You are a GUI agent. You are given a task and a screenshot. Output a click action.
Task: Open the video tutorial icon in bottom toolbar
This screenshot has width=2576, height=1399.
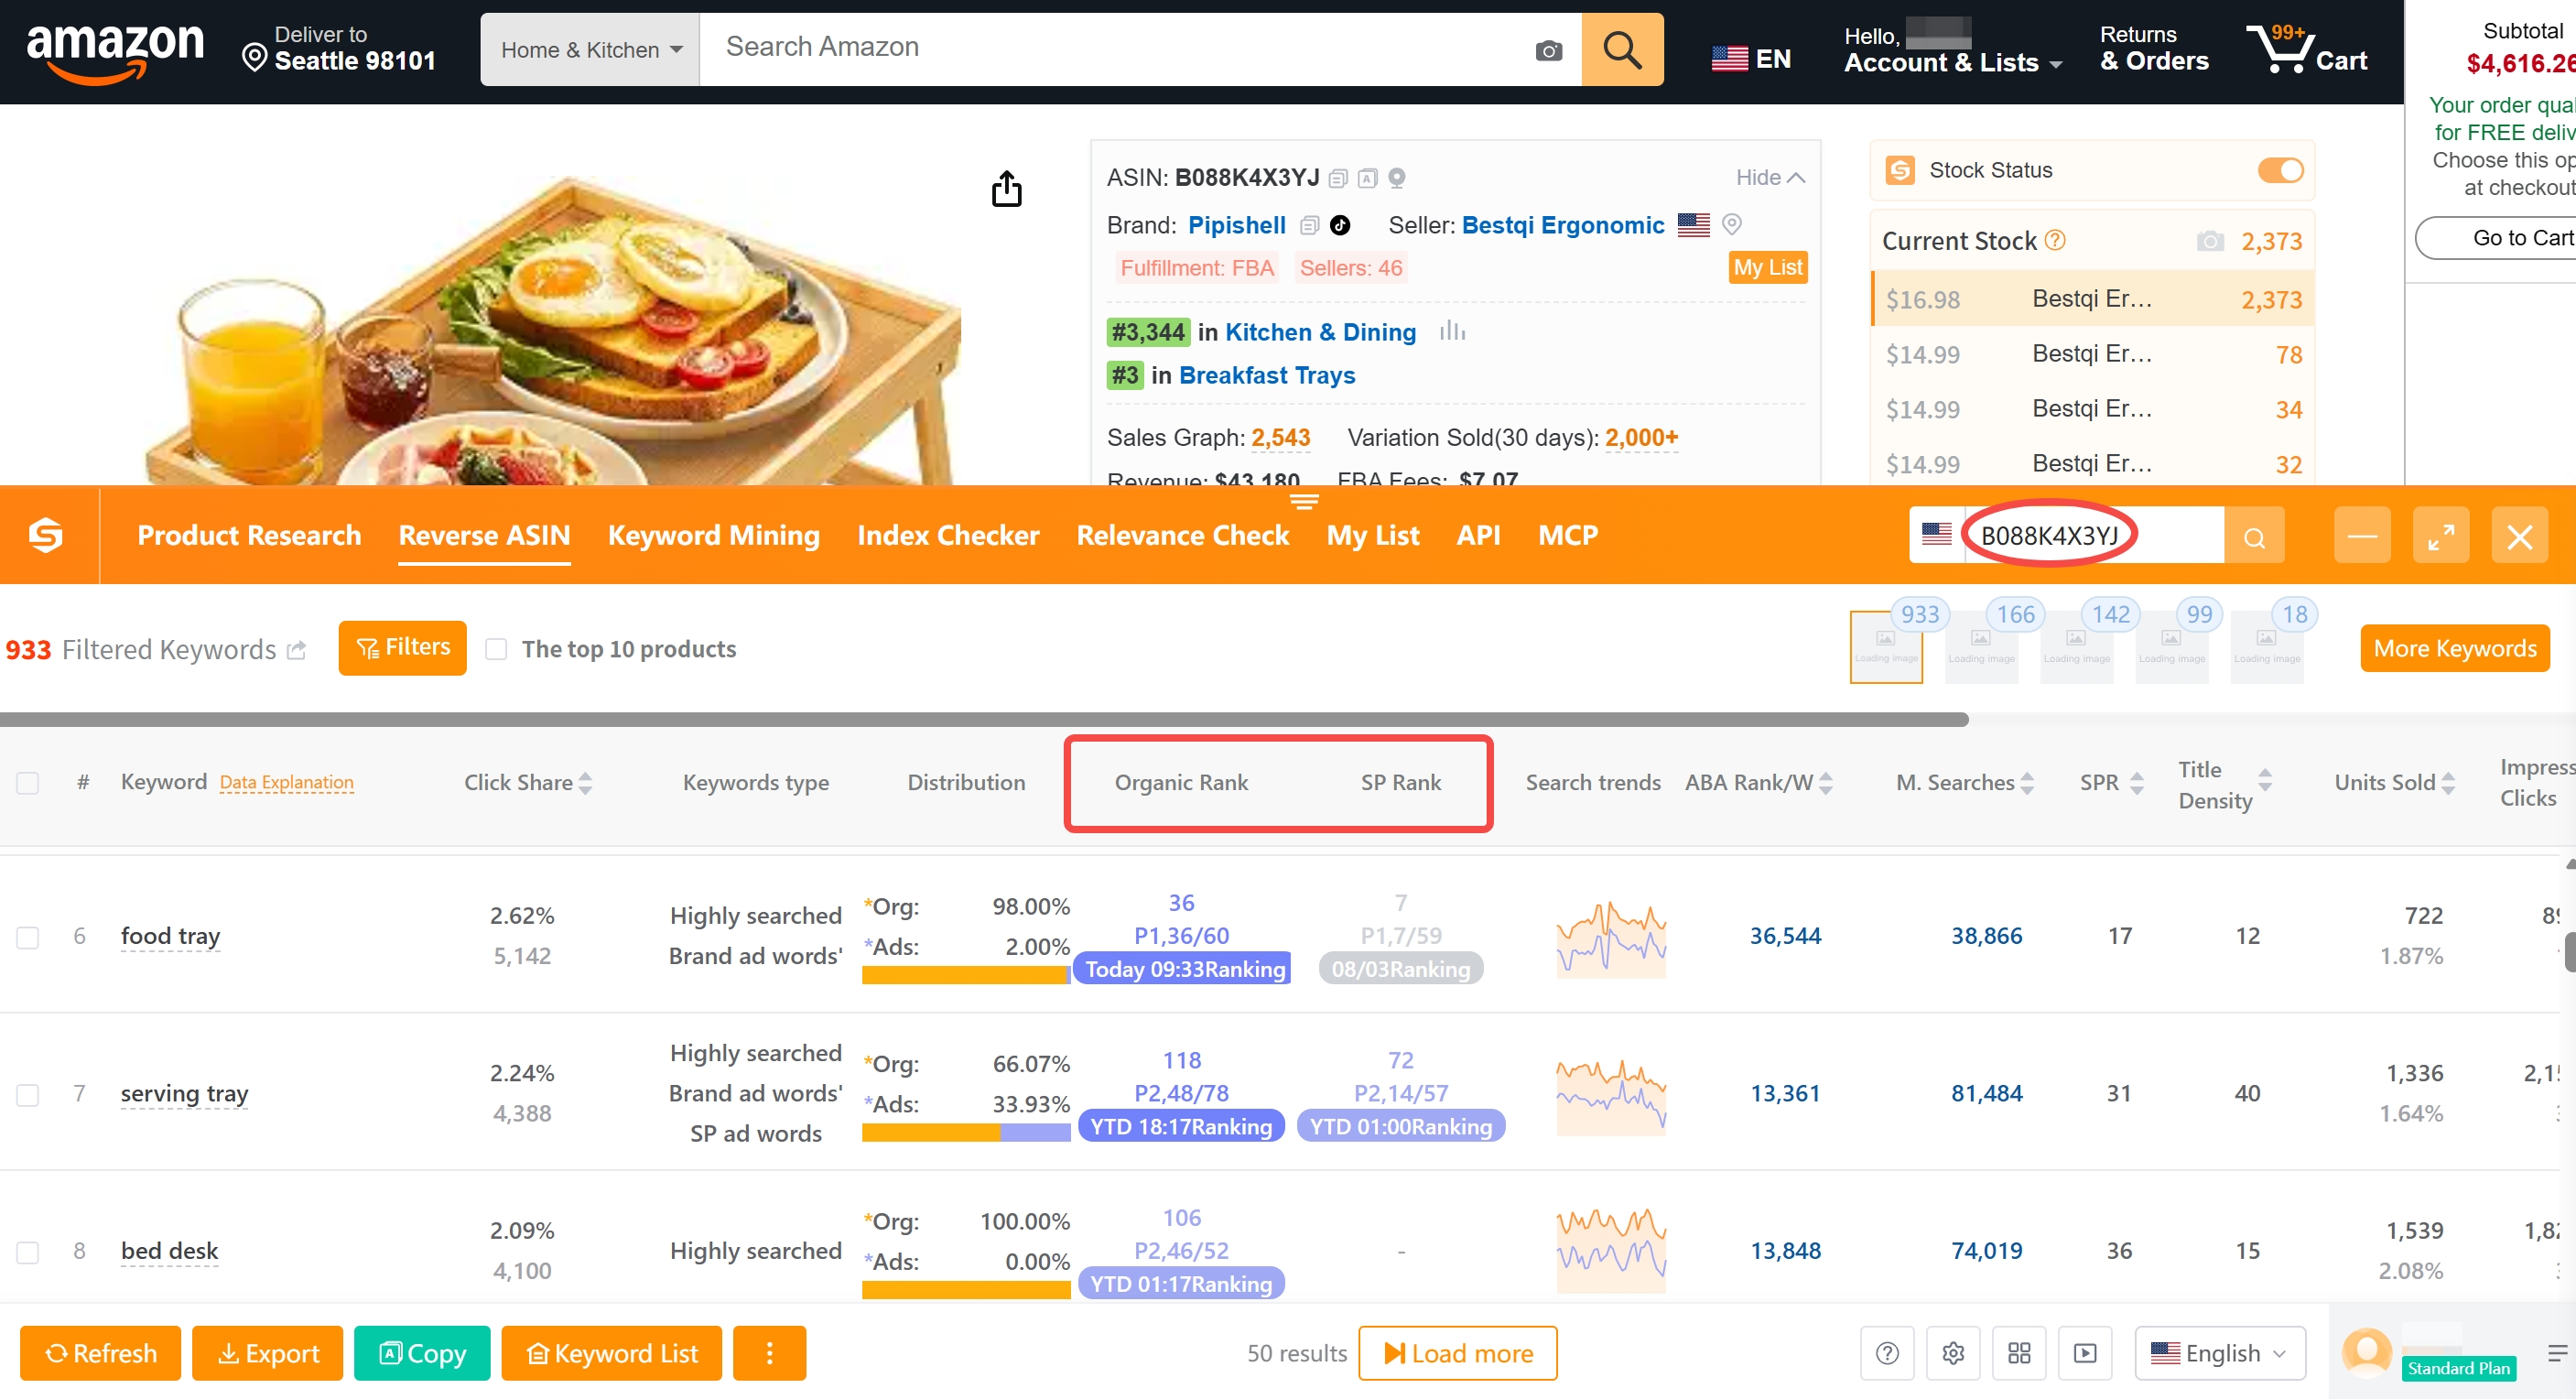pos(2085,1353)
